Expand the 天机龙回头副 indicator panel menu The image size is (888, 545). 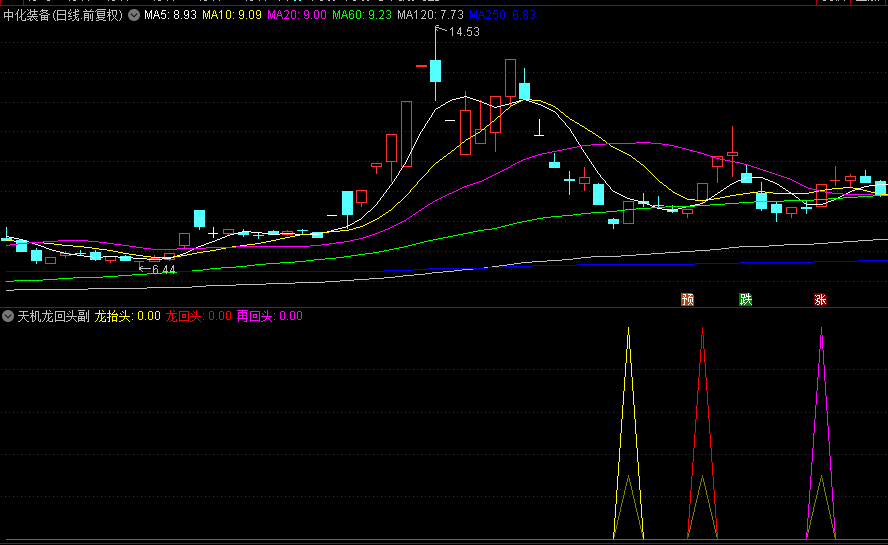pos(8,316)
